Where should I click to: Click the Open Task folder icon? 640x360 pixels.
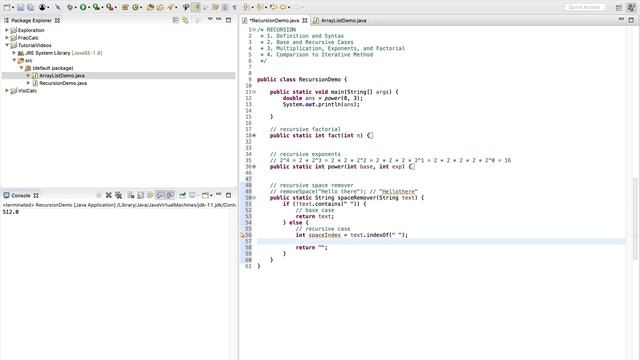pyautogui.click(x=160, y=7)
